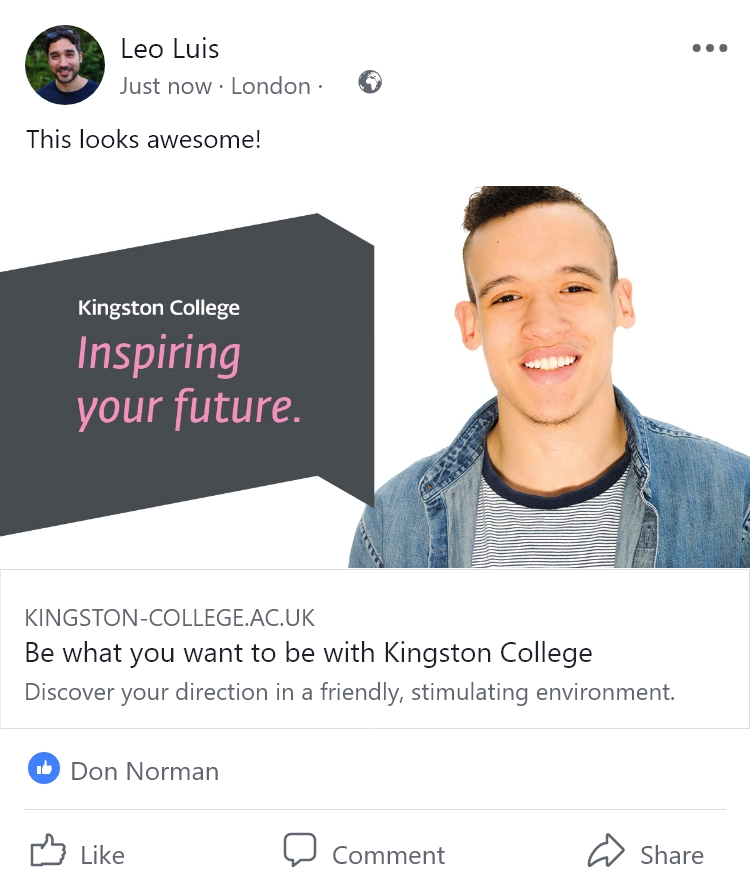This screenshot has height=890, width=750.
Task: Click the speech bubble Comment icon
Action: tap(300, 851)
